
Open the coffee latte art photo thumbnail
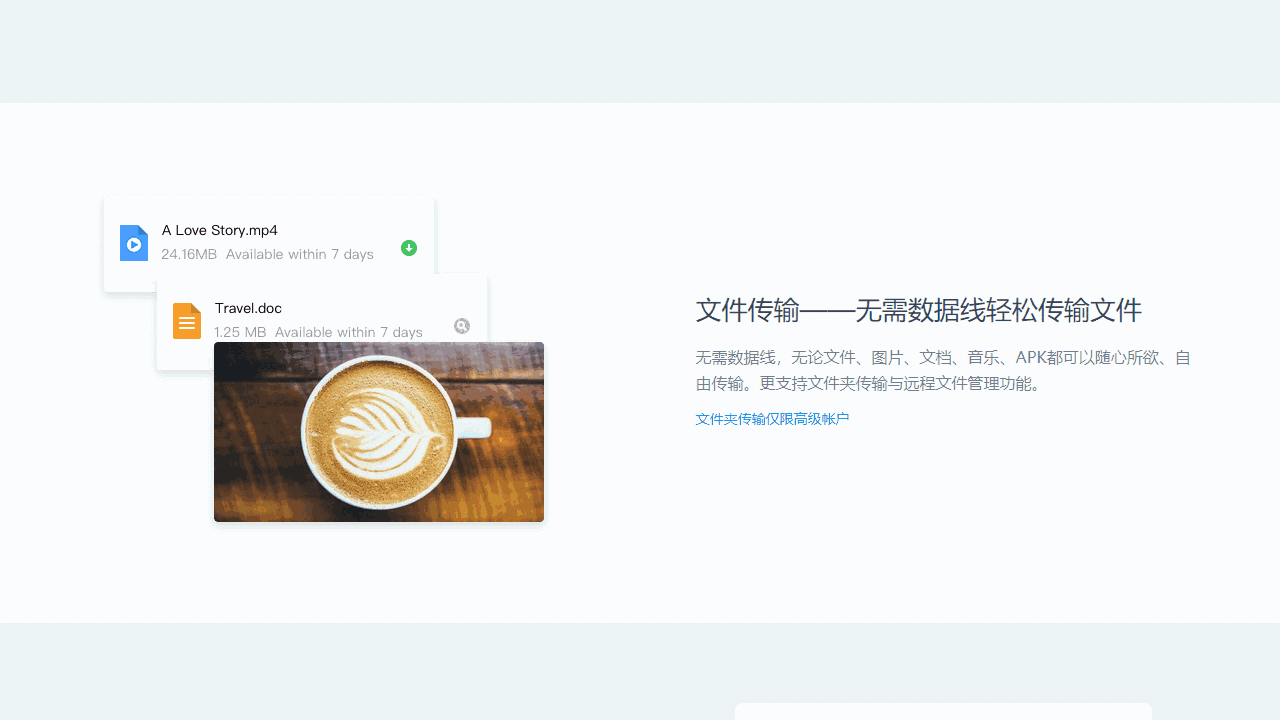point(378,432)
